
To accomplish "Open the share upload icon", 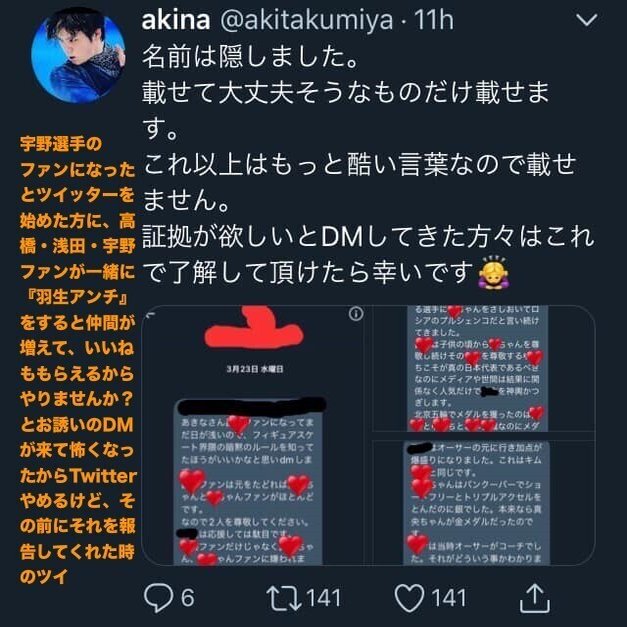I will pos(535,598).
